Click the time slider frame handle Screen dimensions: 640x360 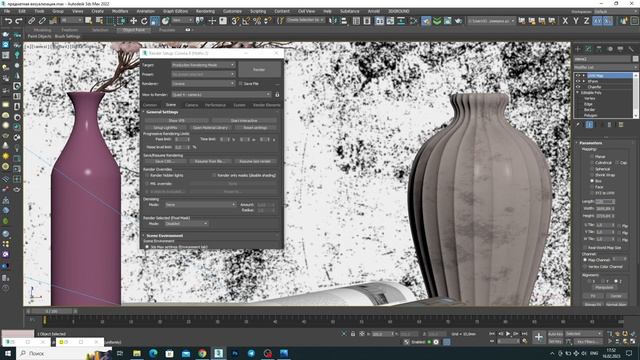(x=51, y=311)
